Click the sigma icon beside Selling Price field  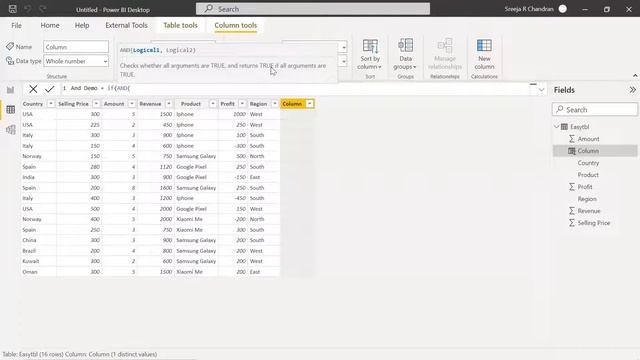click(x=572, y=223)
